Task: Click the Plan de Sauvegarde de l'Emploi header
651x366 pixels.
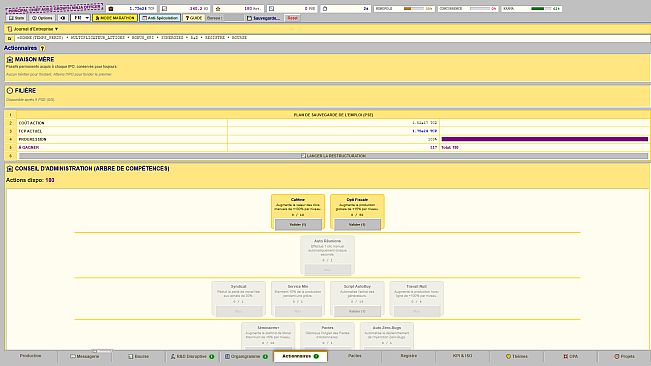Action: point(333,115)
